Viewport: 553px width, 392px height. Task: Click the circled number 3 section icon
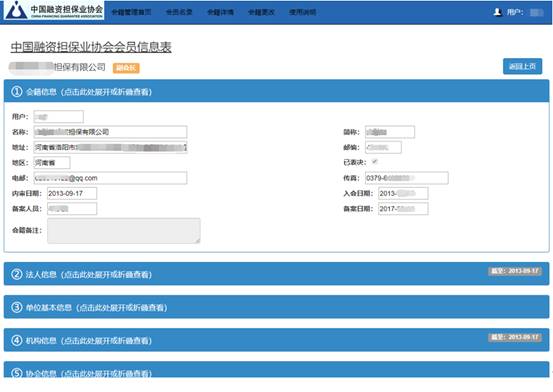point(17,307)
